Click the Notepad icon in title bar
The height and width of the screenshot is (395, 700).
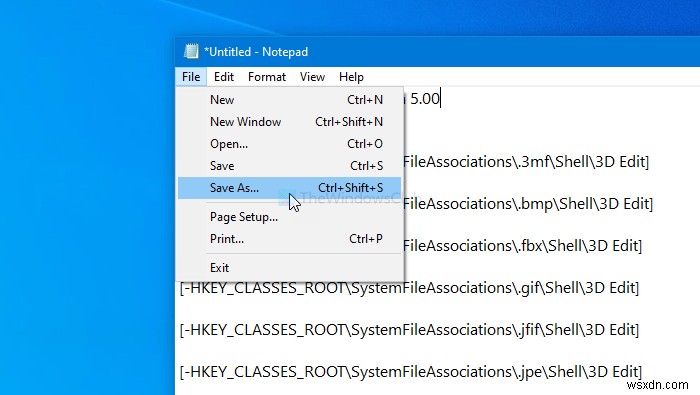191,51
